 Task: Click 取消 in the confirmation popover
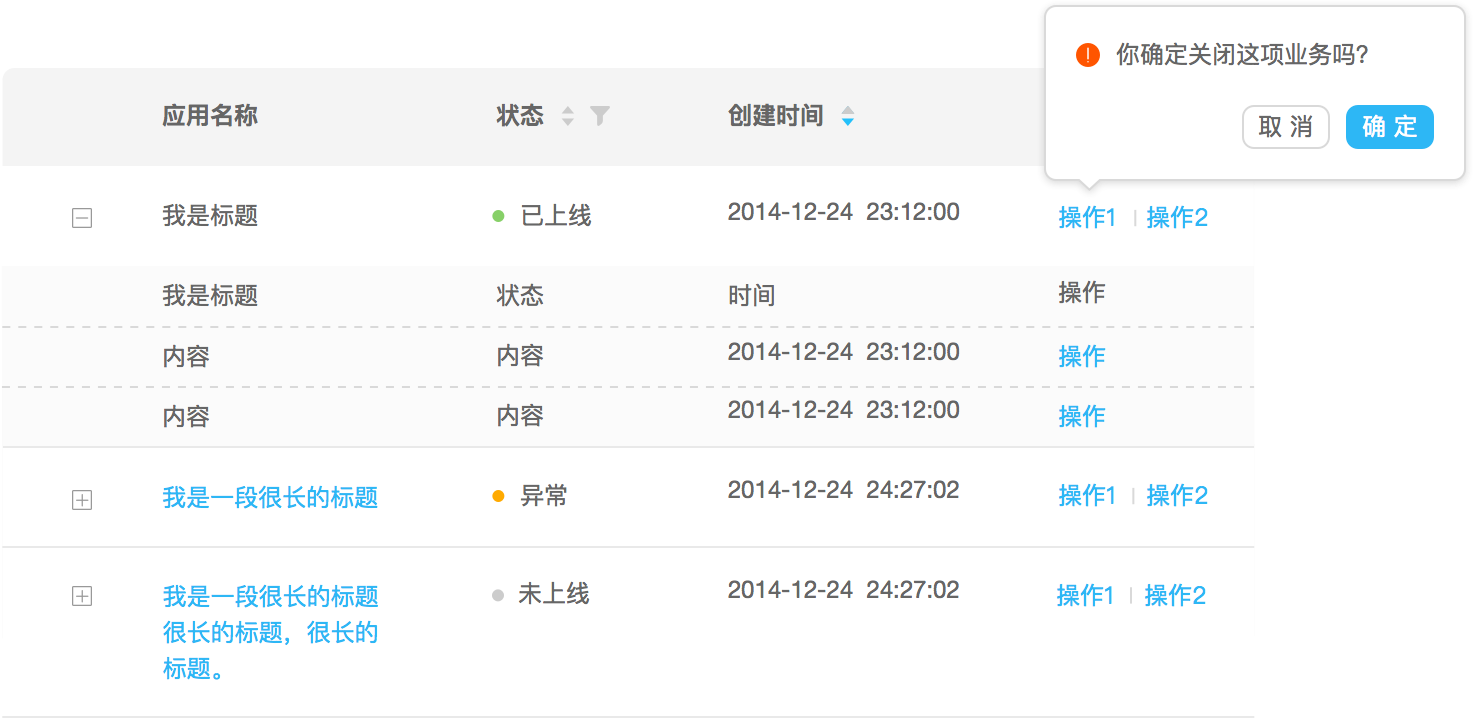(1285, 127)
